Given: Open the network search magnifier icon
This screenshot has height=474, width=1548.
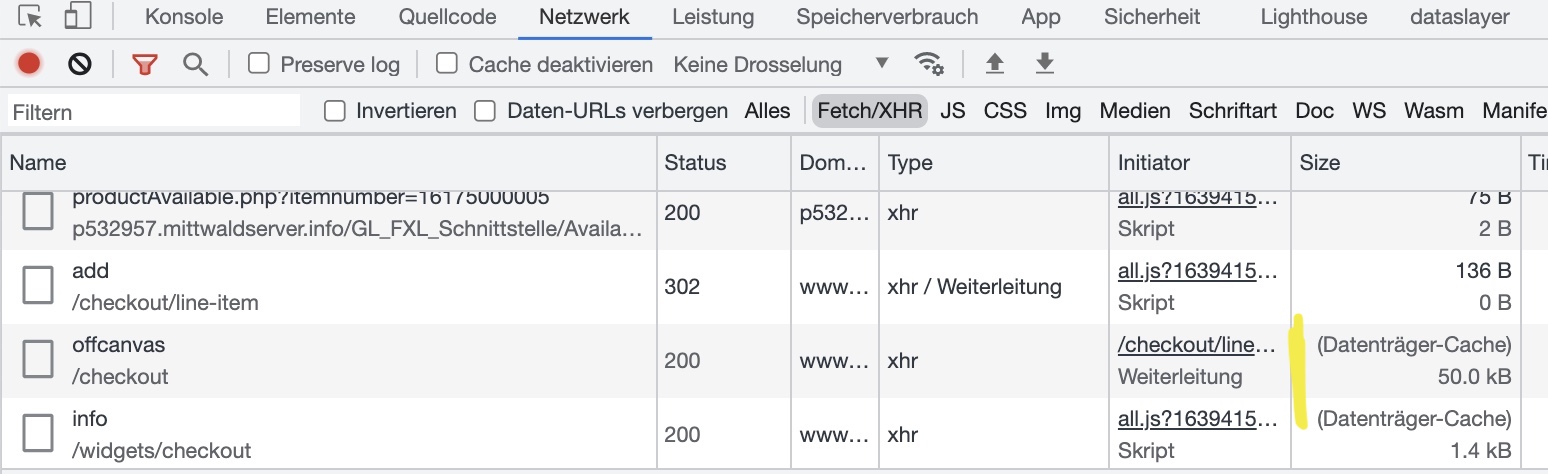Looking at the screenshot, I should pyautogui.click(x=196, y=65).
